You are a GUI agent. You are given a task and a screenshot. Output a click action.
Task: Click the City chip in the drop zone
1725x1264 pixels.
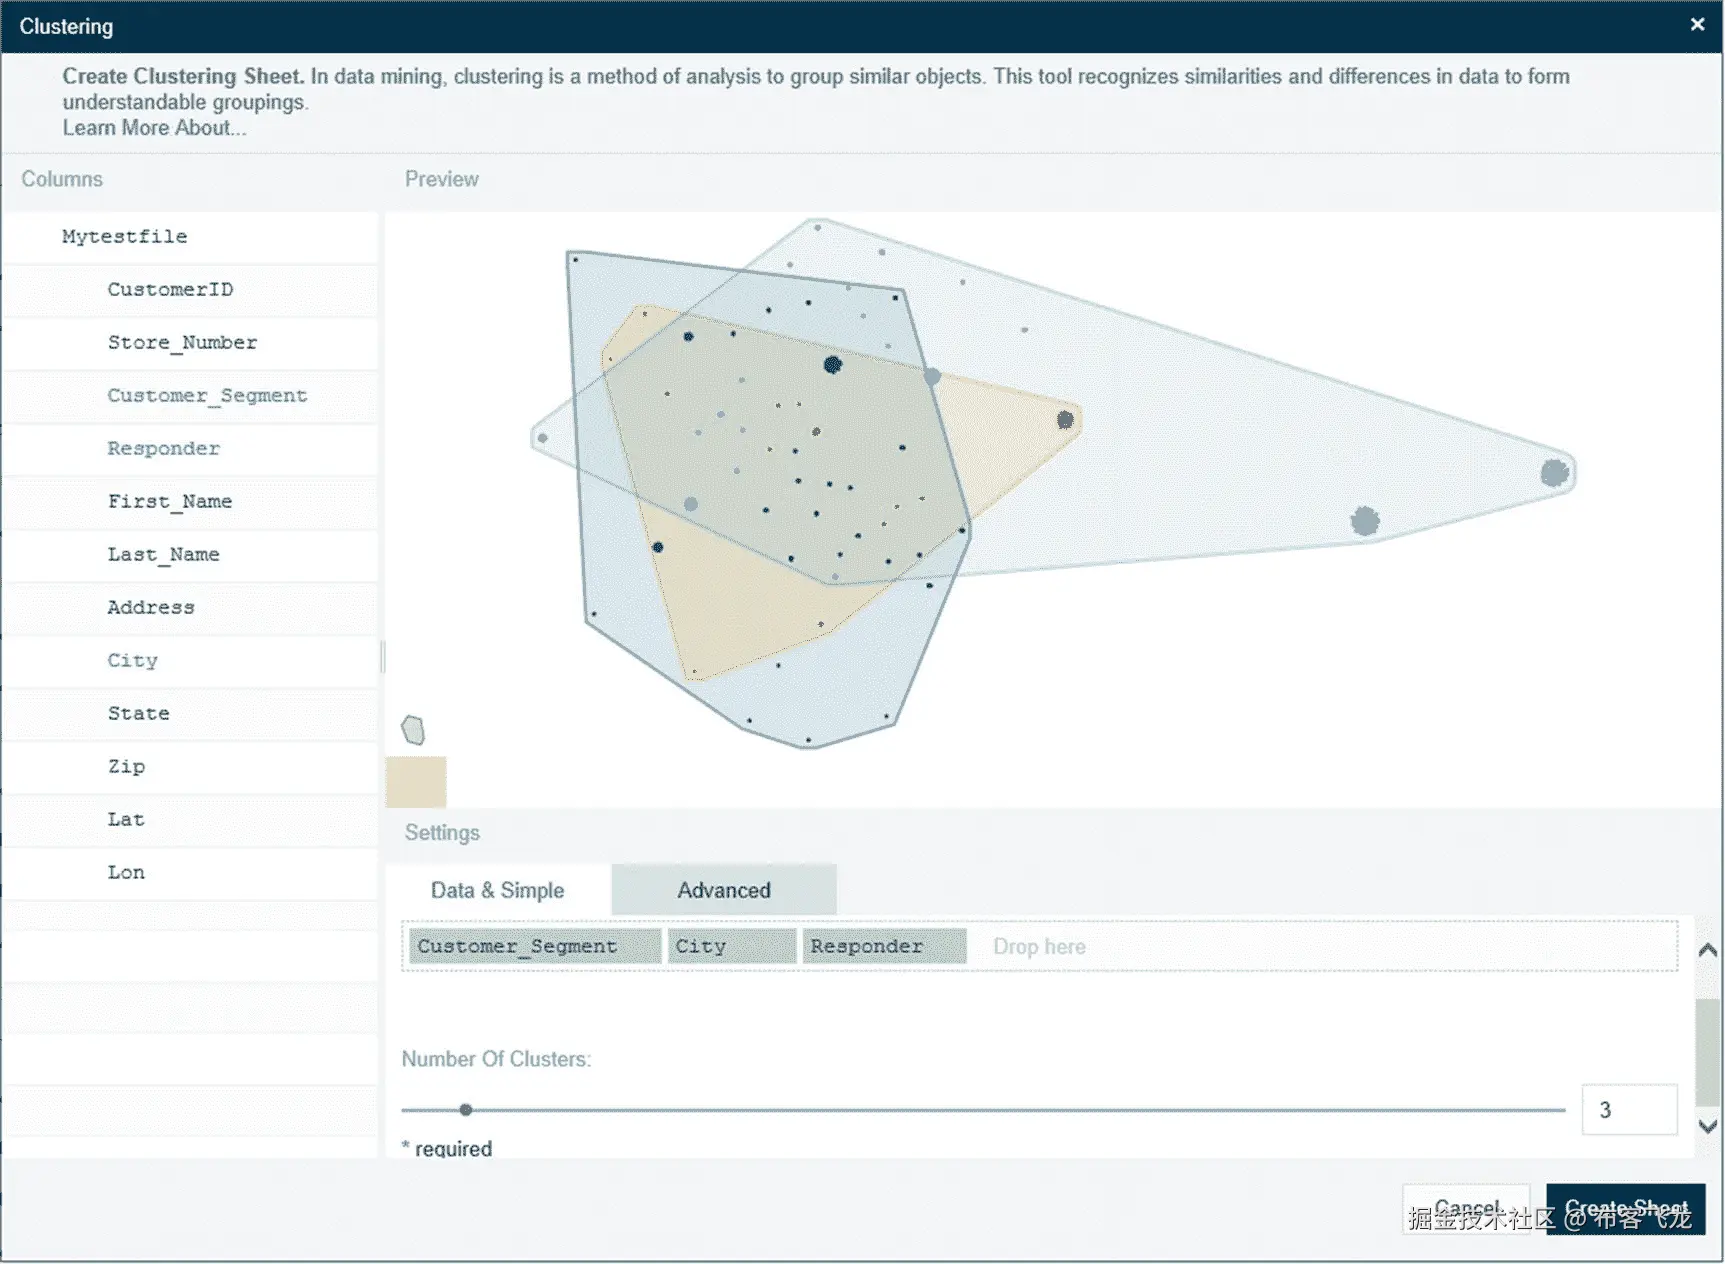[x=731, y=946]
